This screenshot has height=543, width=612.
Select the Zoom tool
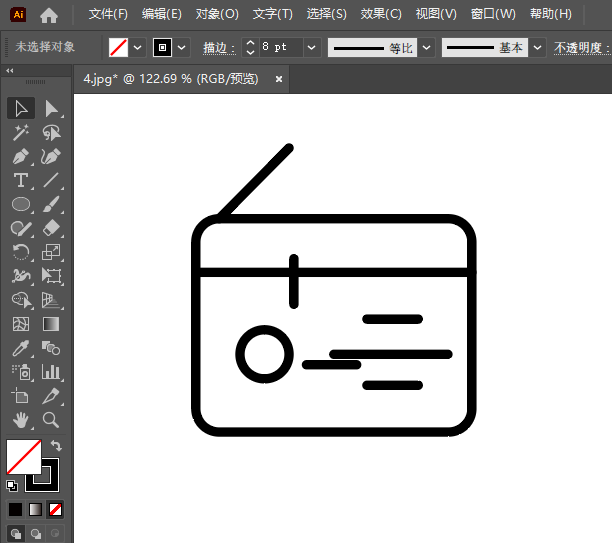click(52, 420)
